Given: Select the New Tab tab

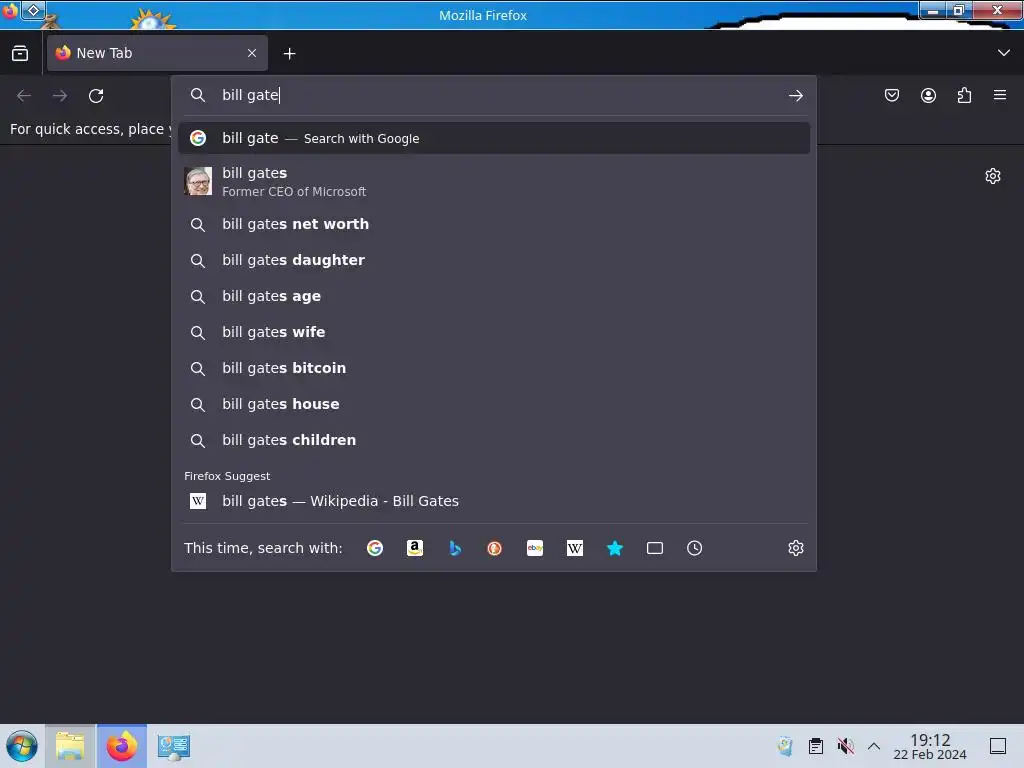Looking at the screenshot, I should (x=157, y=53).
